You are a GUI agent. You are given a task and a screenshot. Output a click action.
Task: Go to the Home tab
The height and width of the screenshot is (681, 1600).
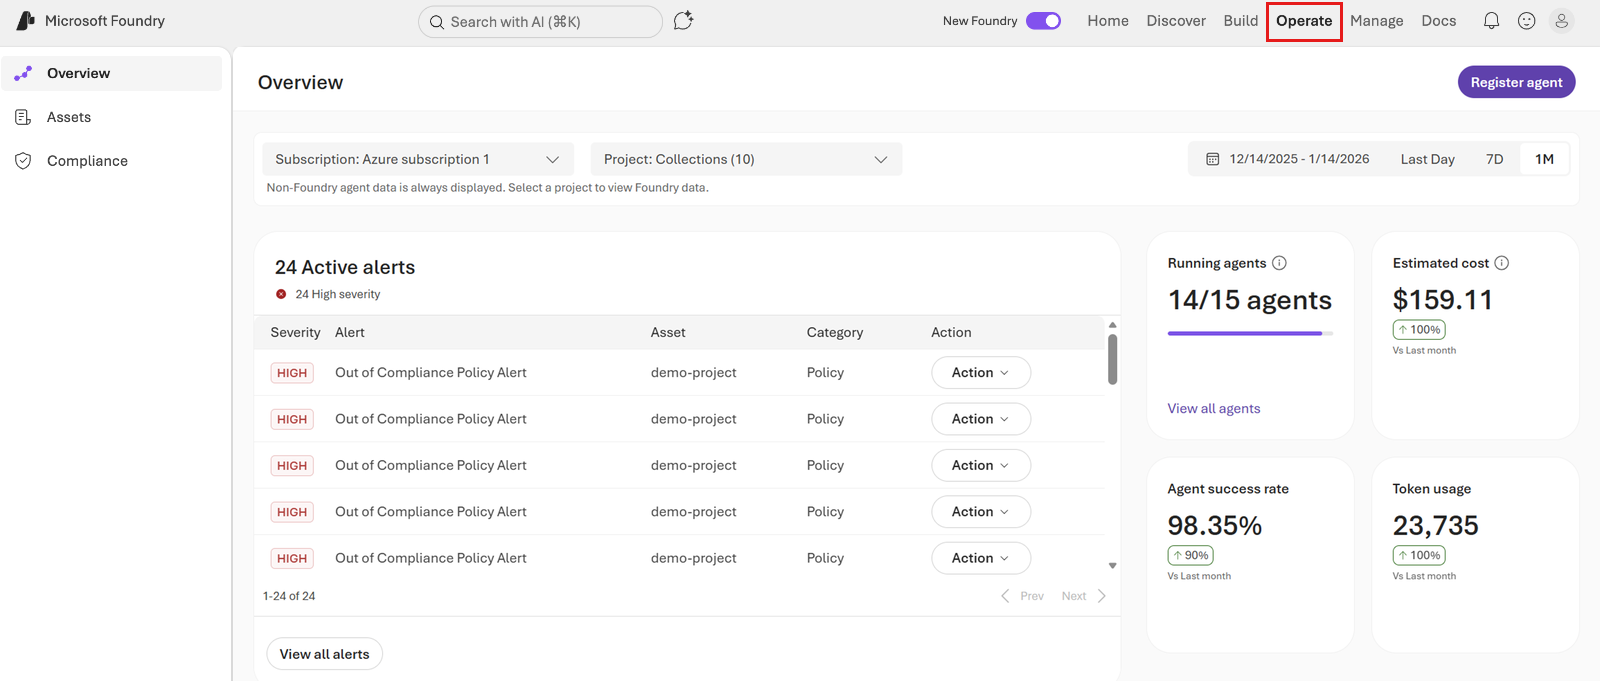pyautogui.click(x=1108, y=21)
